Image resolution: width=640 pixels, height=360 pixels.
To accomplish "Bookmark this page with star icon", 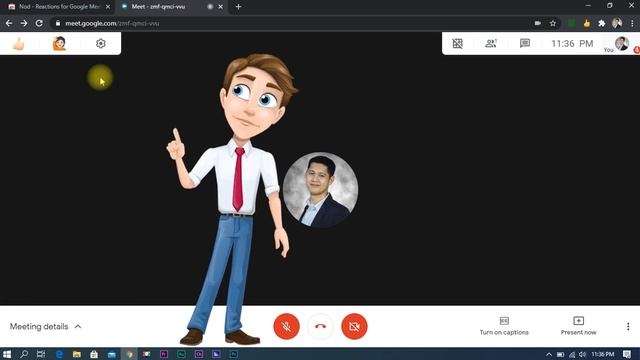I will point(553,23).
